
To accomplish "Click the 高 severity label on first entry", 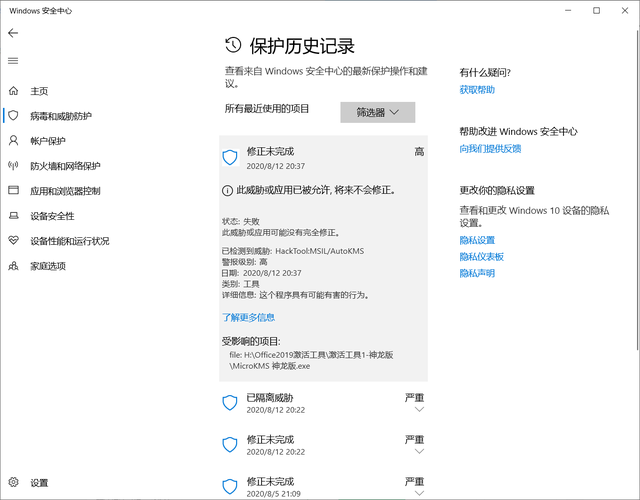I will [x=420, y=152].
